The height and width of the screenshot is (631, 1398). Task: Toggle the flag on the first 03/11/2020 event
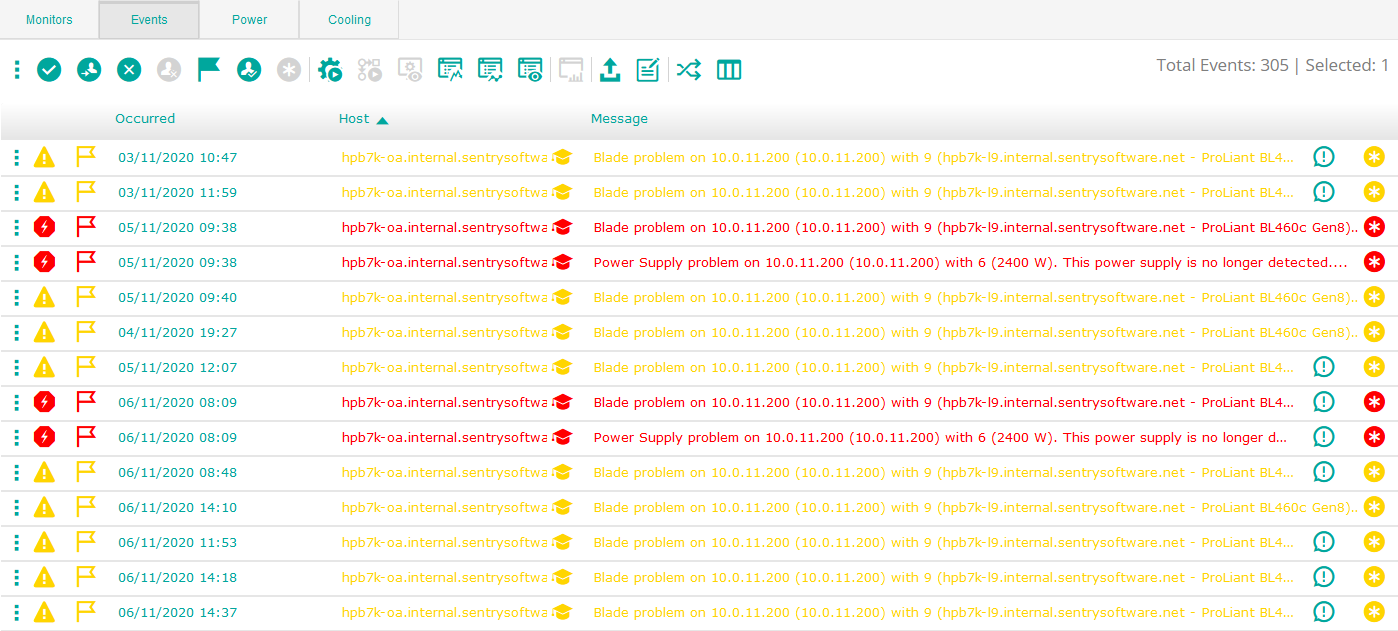86,157
